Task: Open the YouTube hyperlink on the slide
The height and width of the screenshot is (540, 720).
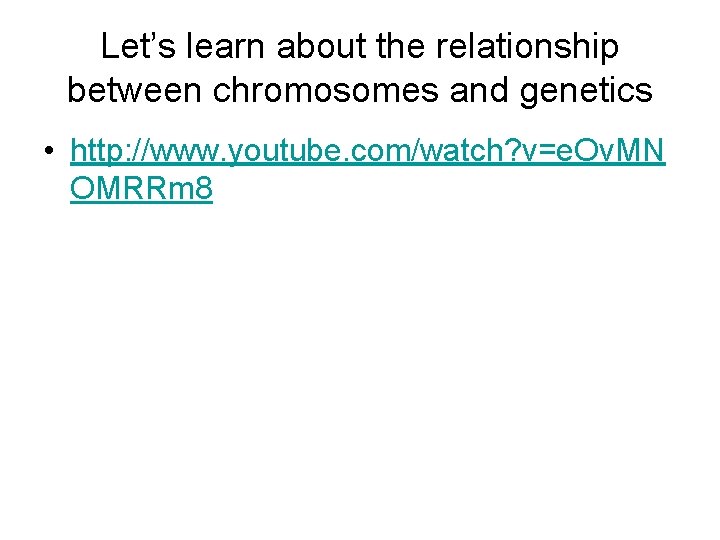Action: (x=360, y=153)
